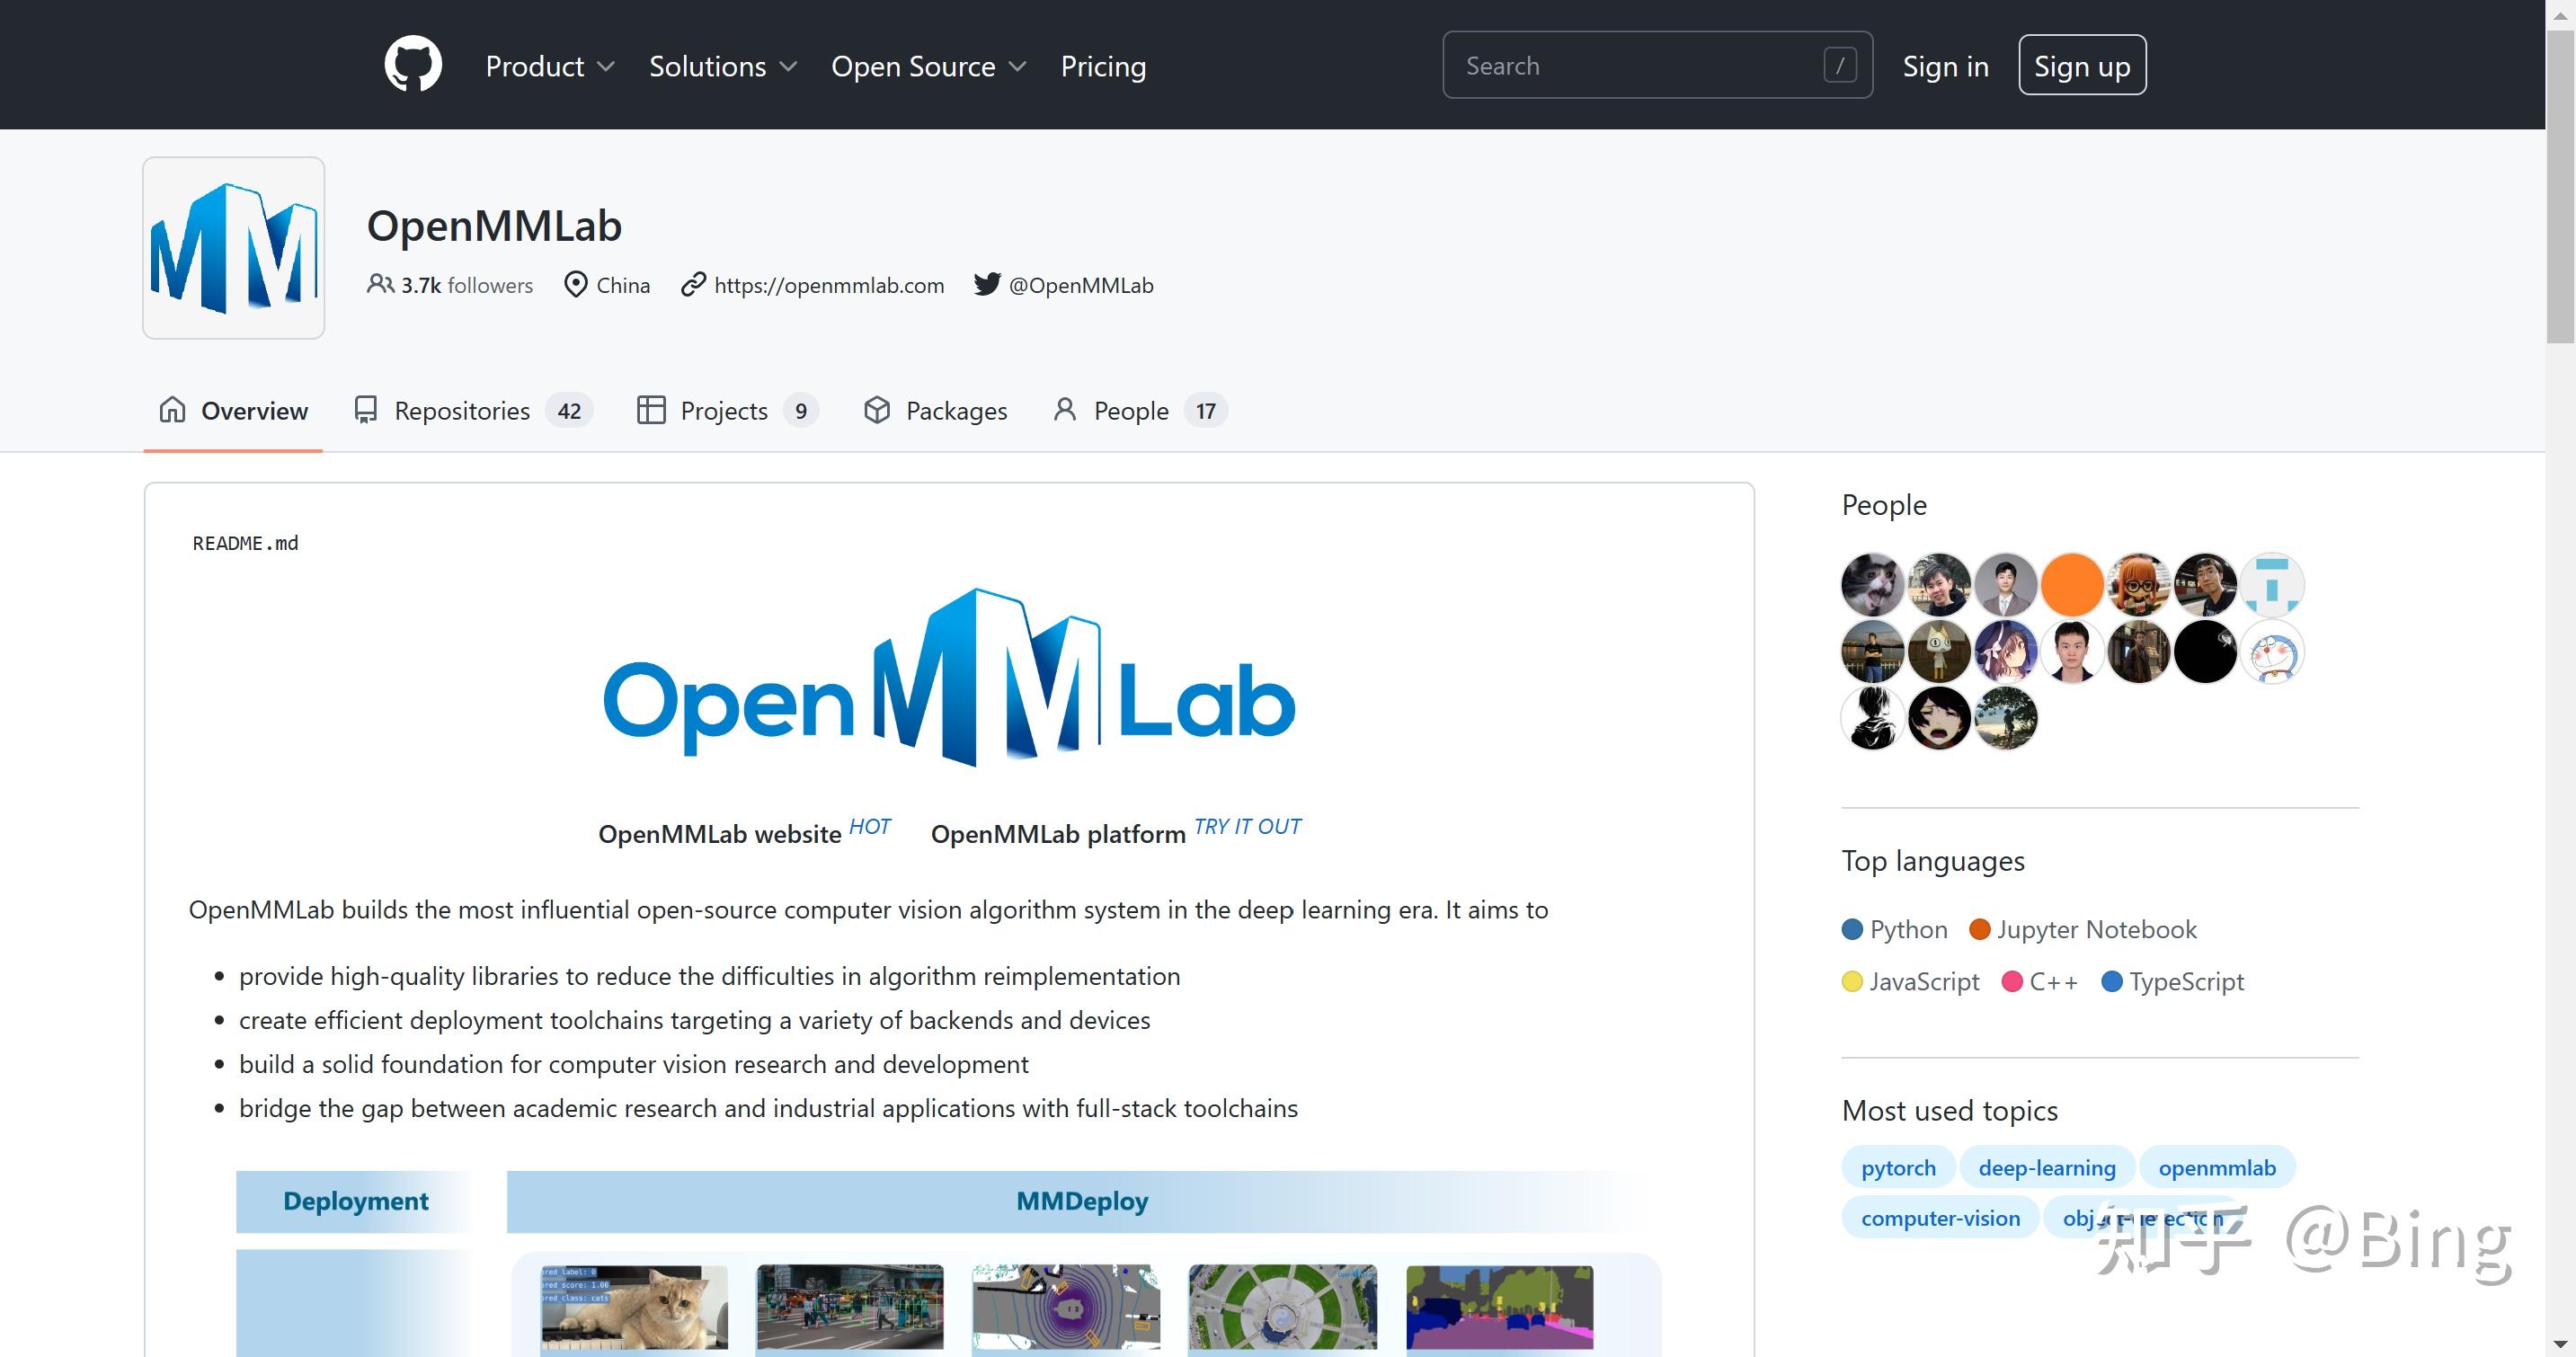The height and width of the screenshot is (1357, 2576).
Task: Click the first people avatar thumbnail
Action: tap(1871, 584)
